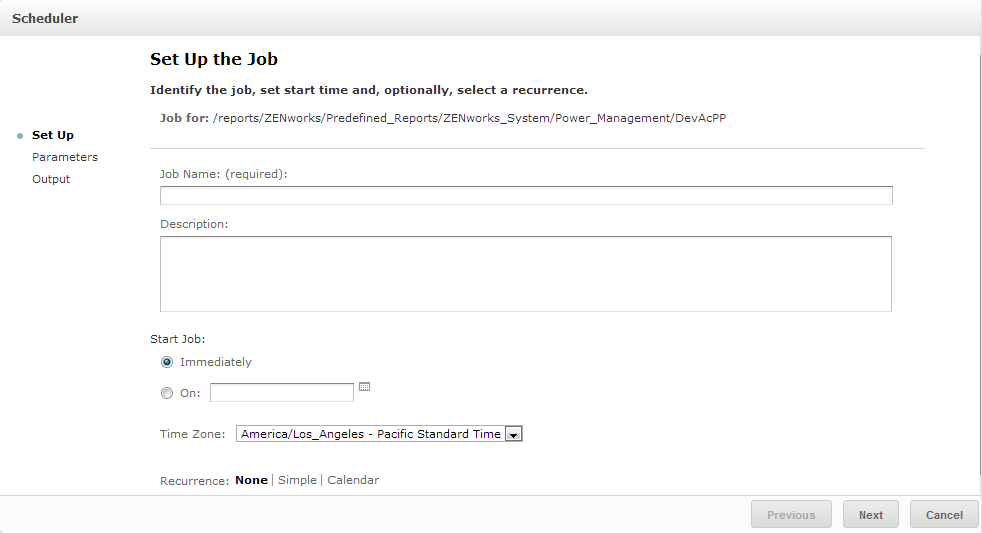Click the vertical scrollbar on the right
This screenshot has width=982, height=533.
click(979, 260)
